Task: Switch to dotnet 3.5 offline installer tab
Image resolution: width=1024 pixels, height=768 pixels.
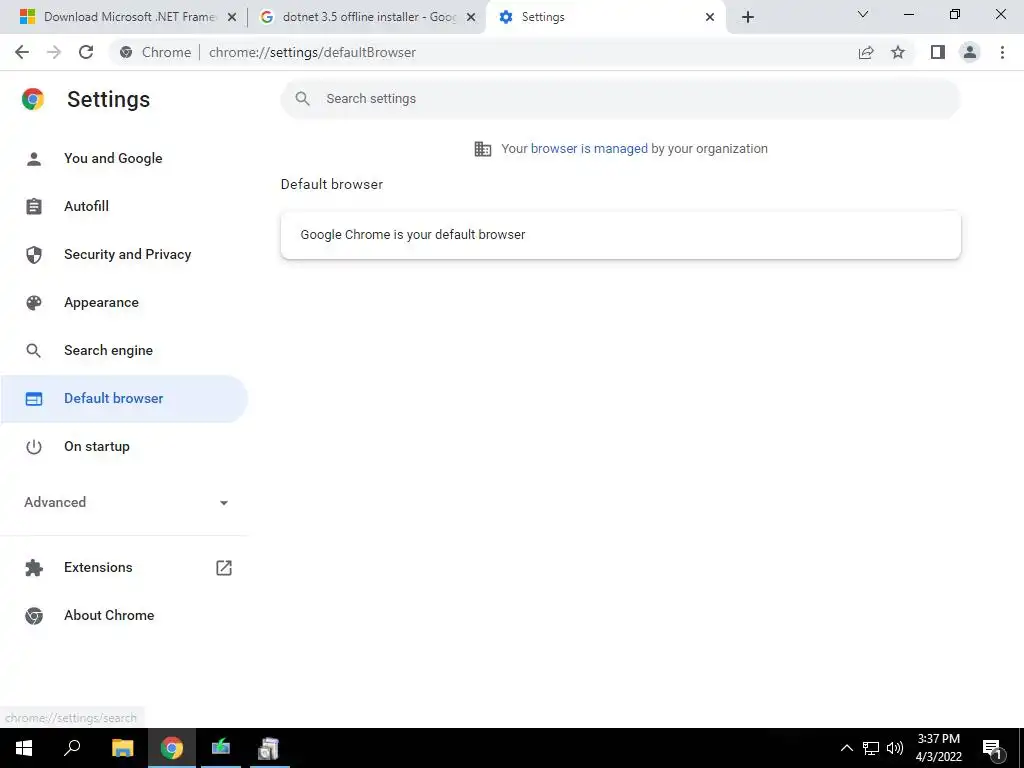Action: click(x=368, y=17)
